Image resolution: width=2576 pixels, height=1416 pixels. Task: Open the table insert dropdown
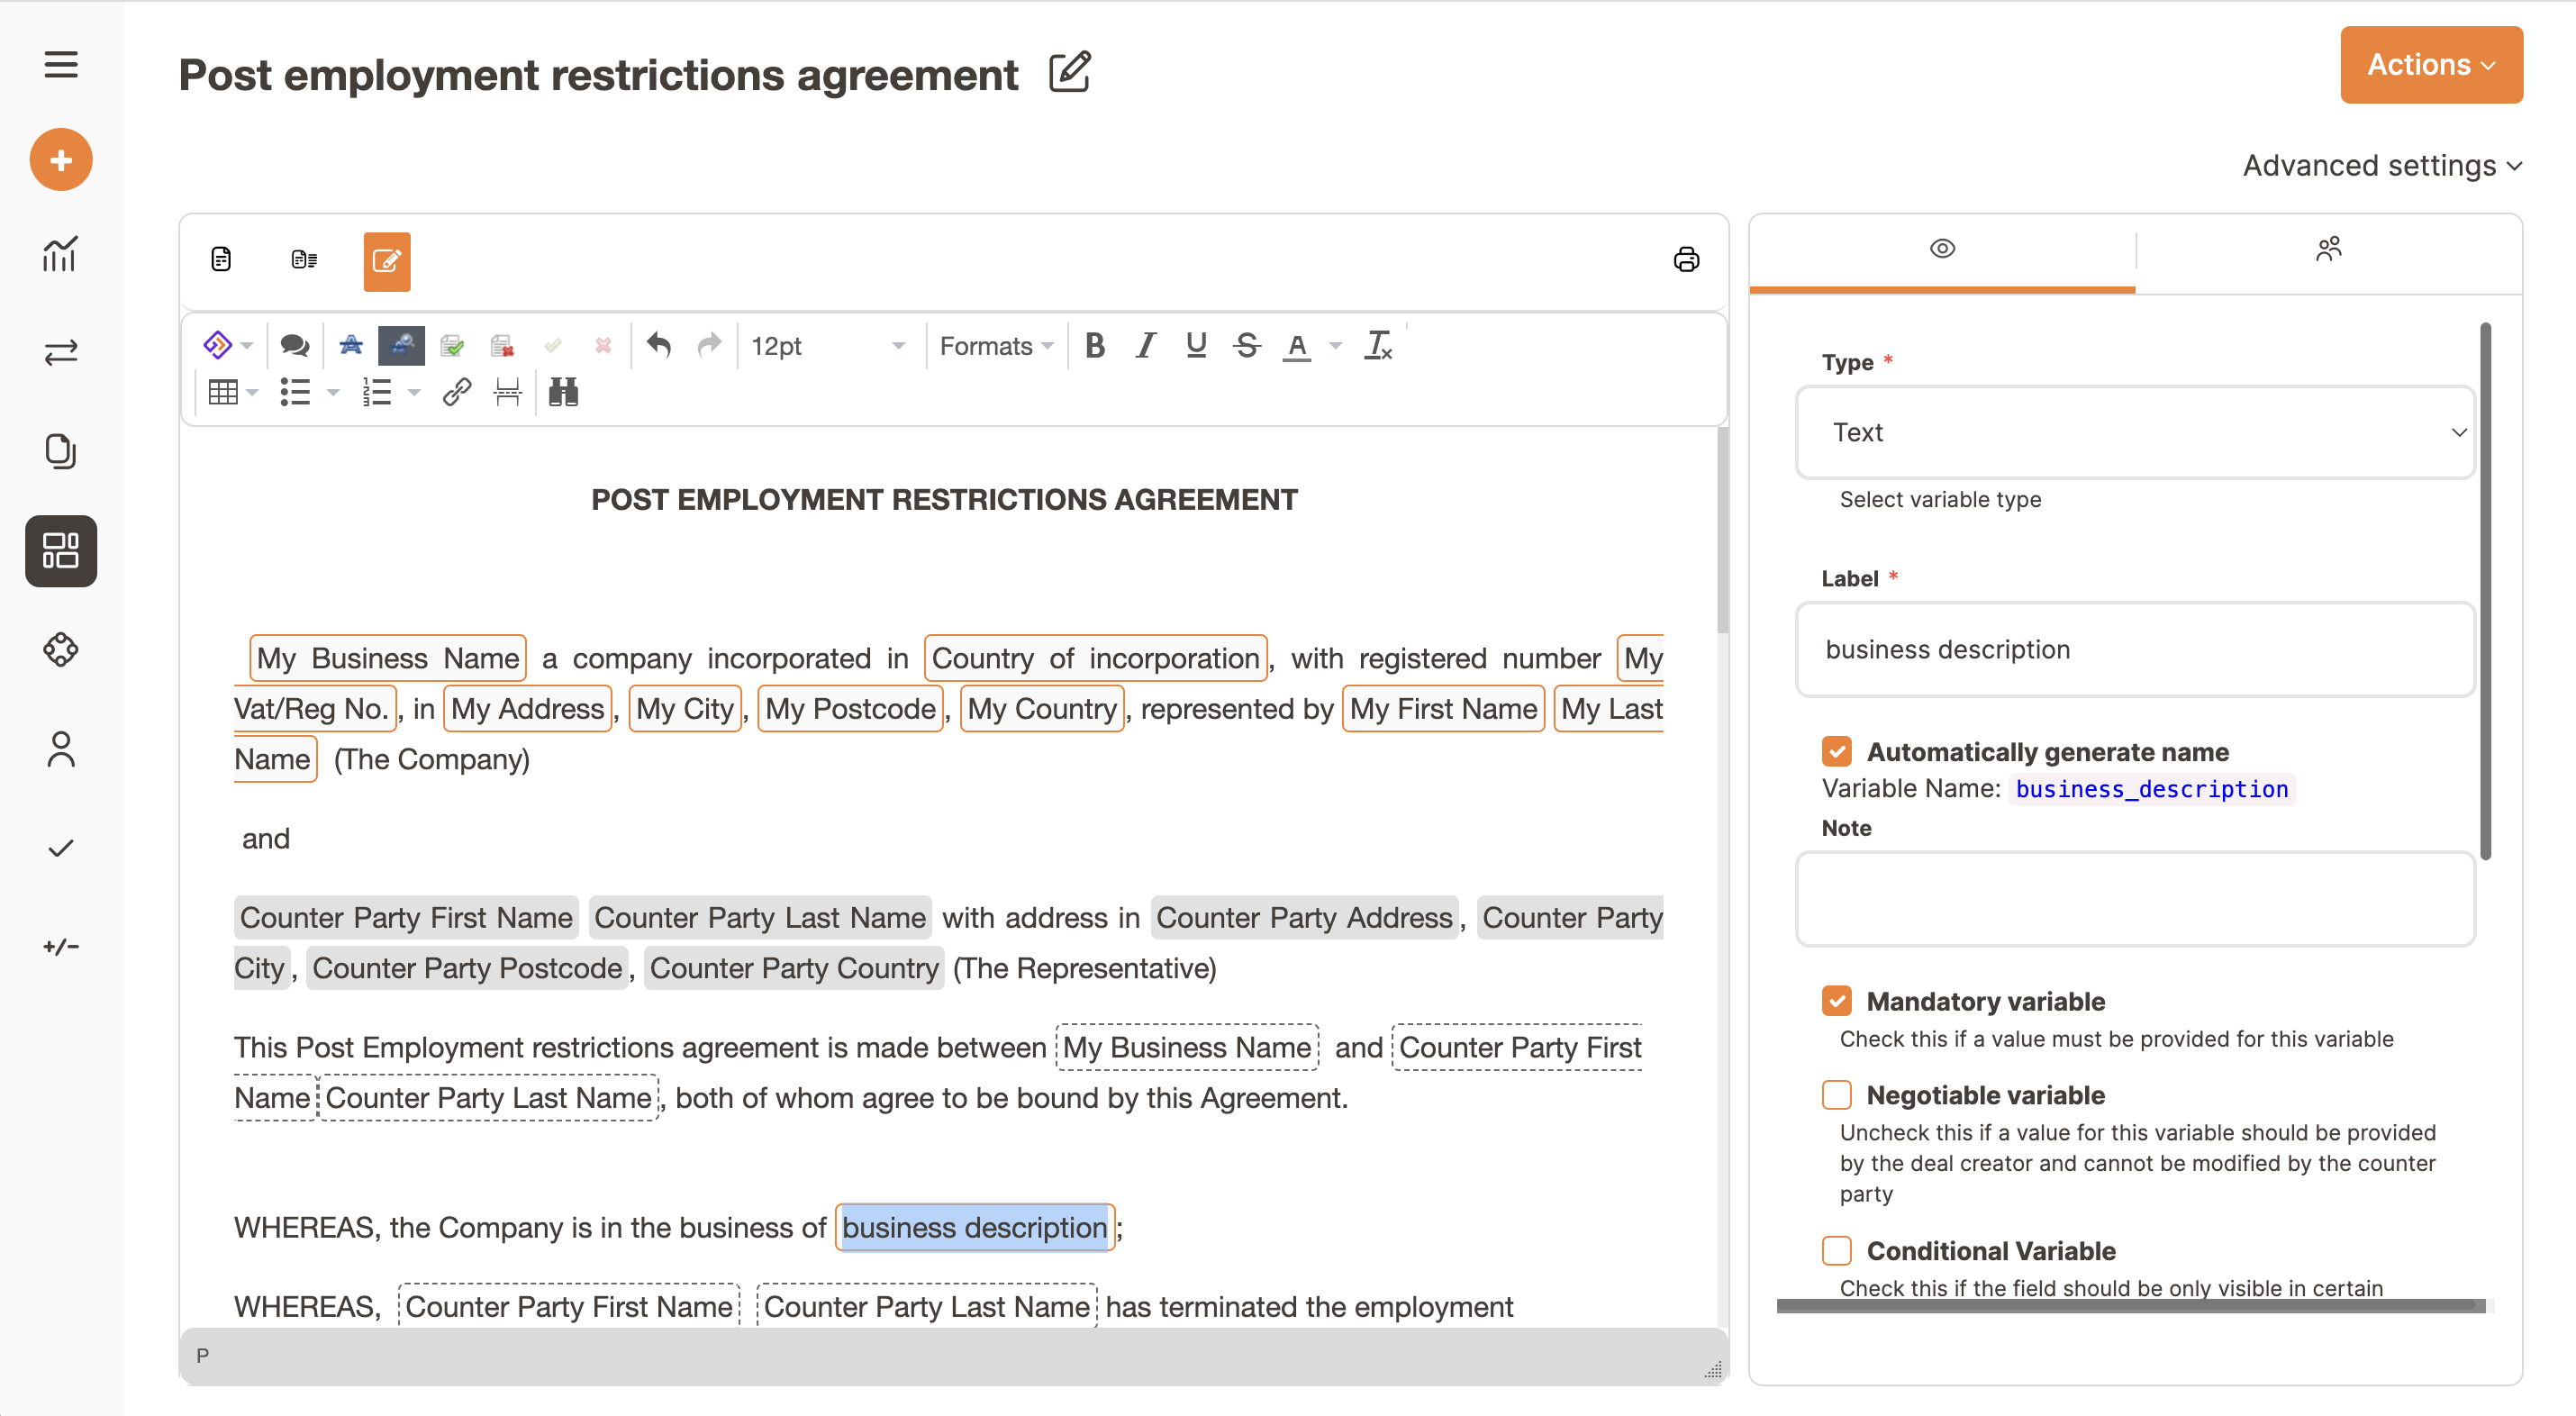pyautogui.click(x=233, y=392)
